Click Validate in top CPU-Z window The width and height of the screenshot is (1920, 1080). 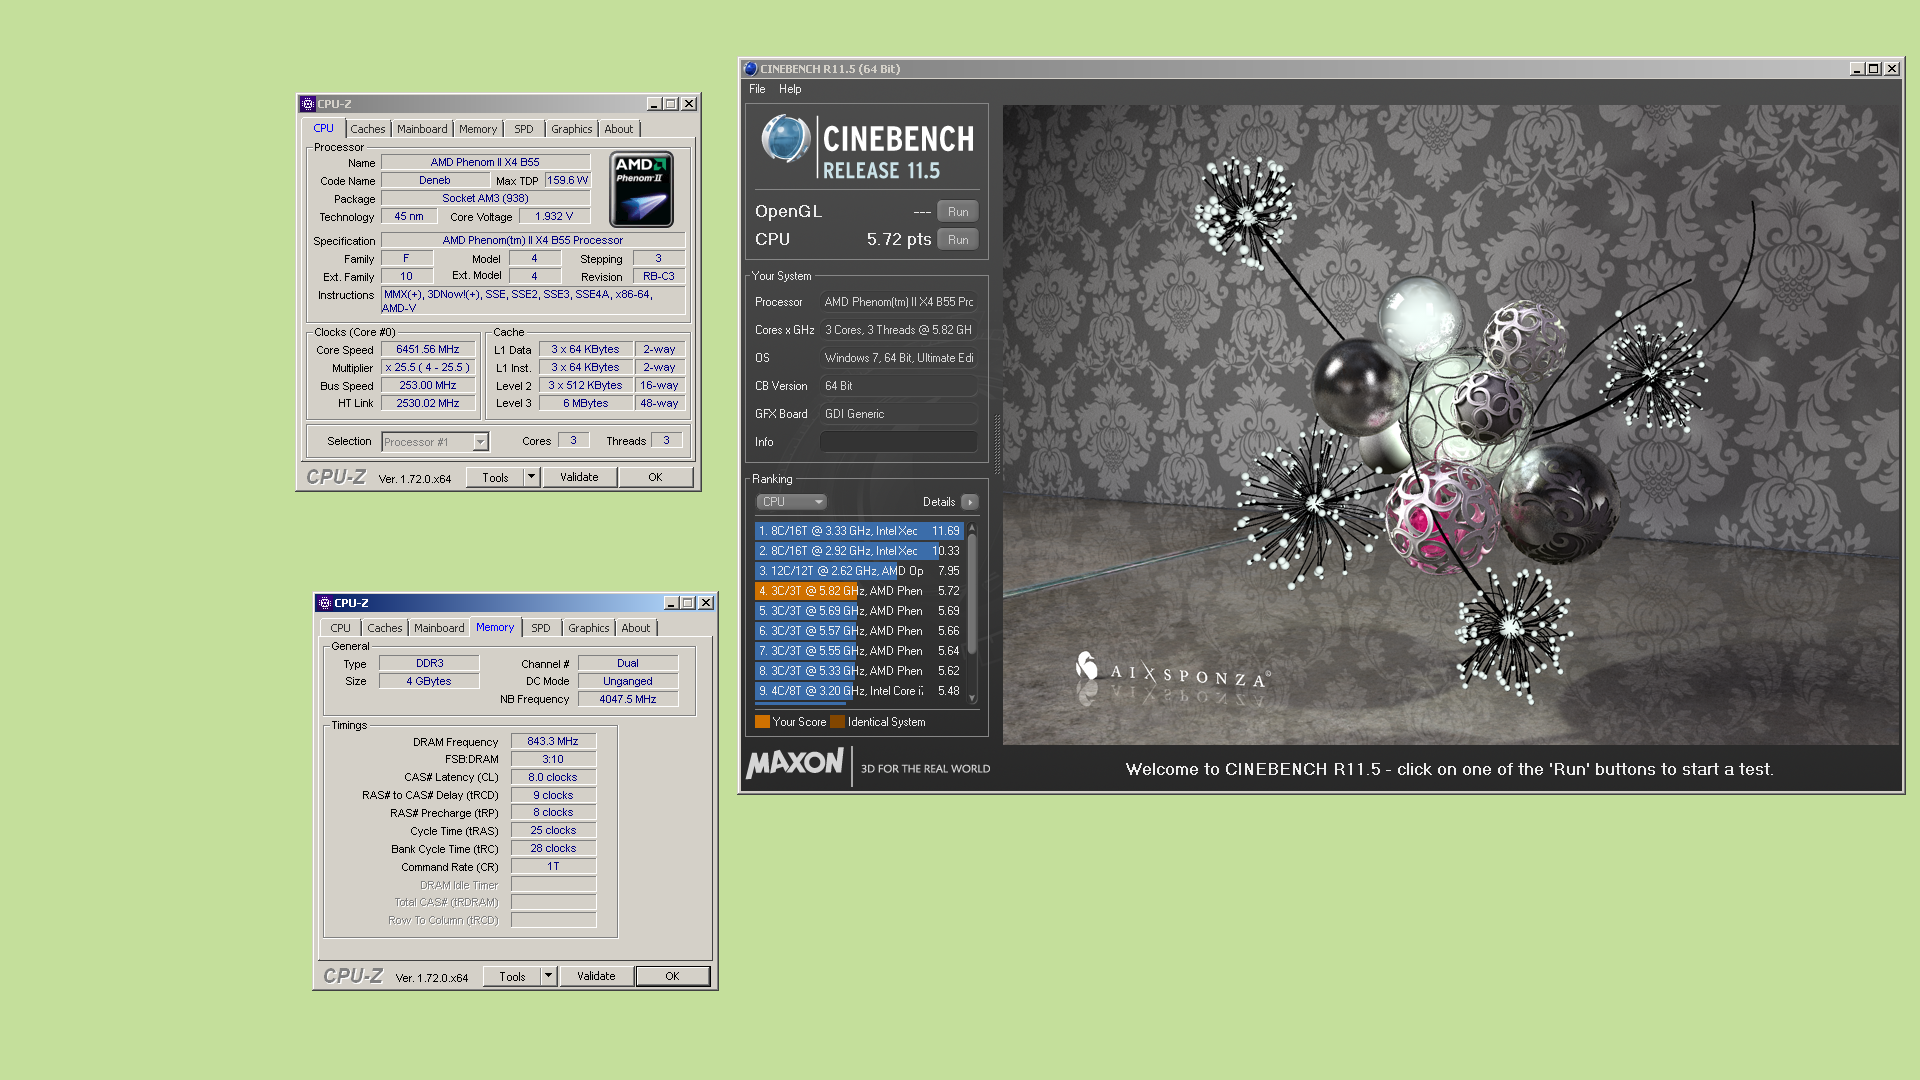tap(579, 477)
